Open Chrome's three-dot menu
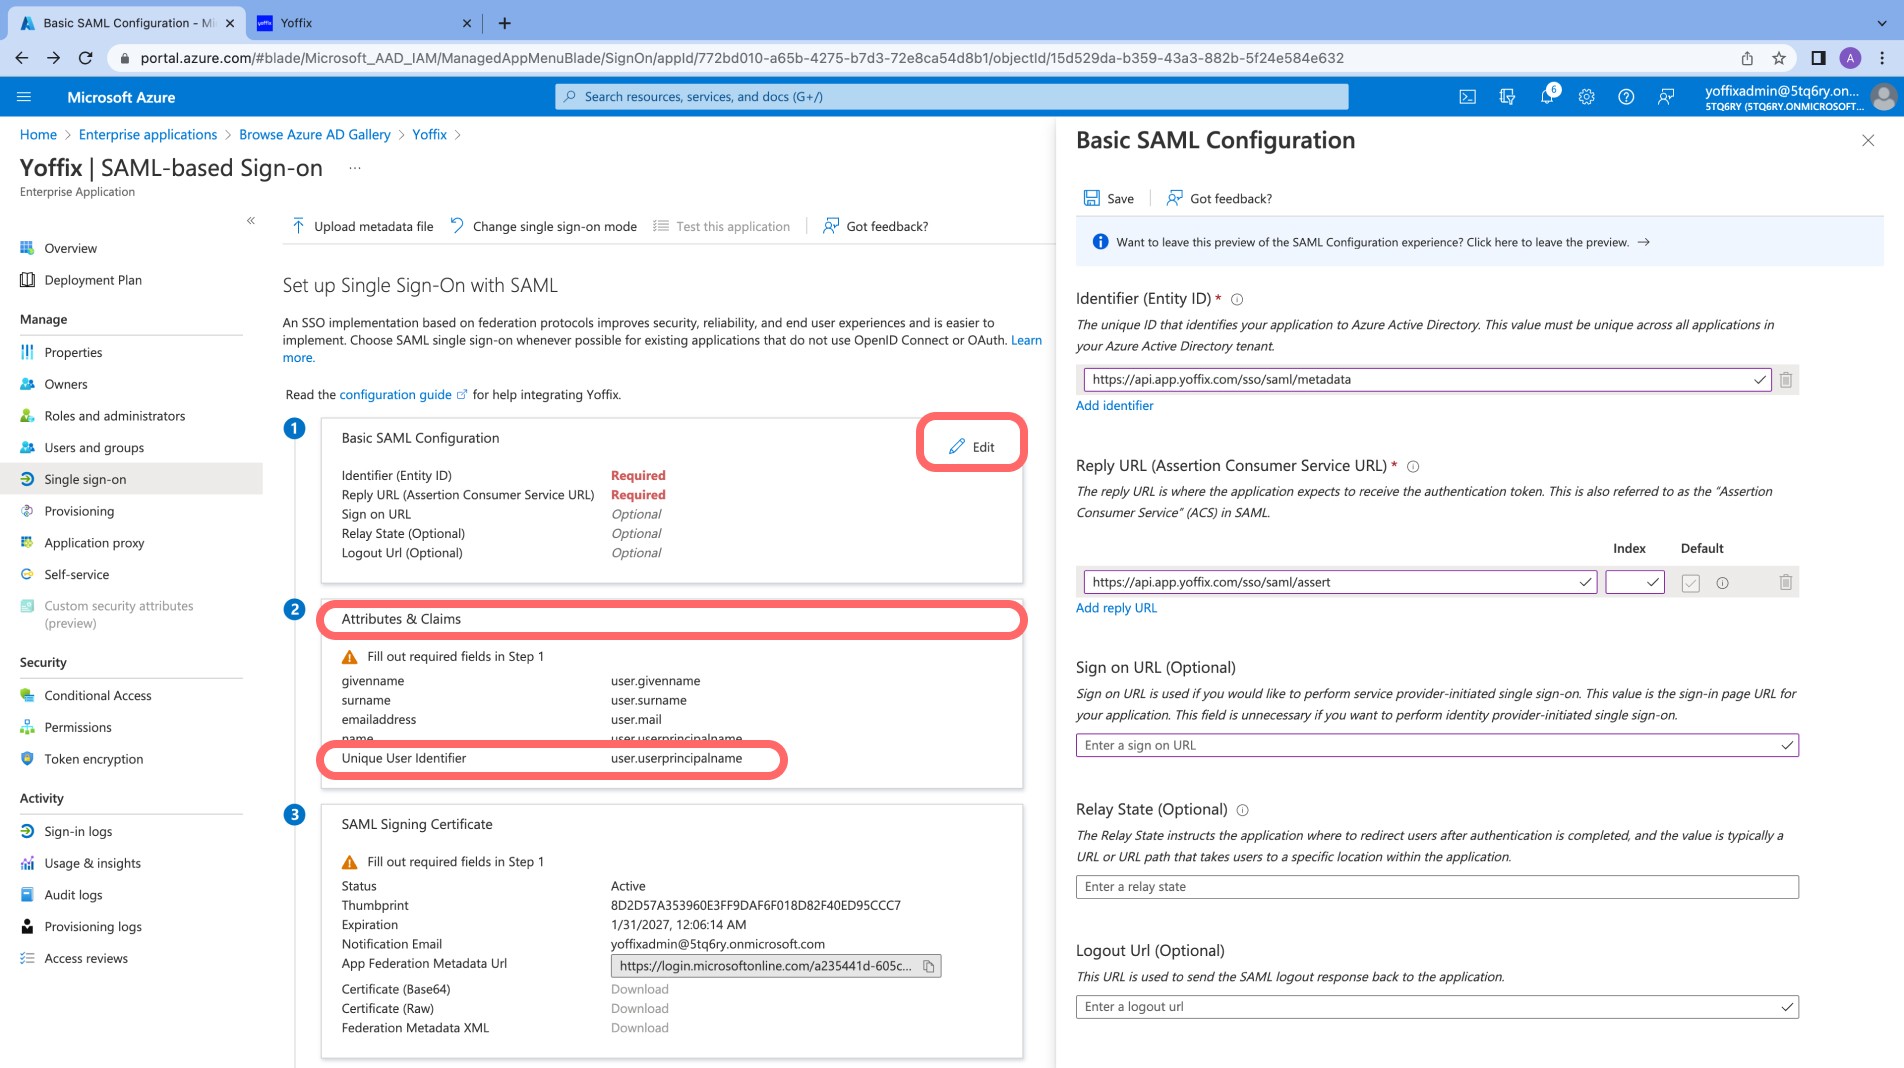This screenshot has height=1068, width=1904. click(x=1881, y=58)
